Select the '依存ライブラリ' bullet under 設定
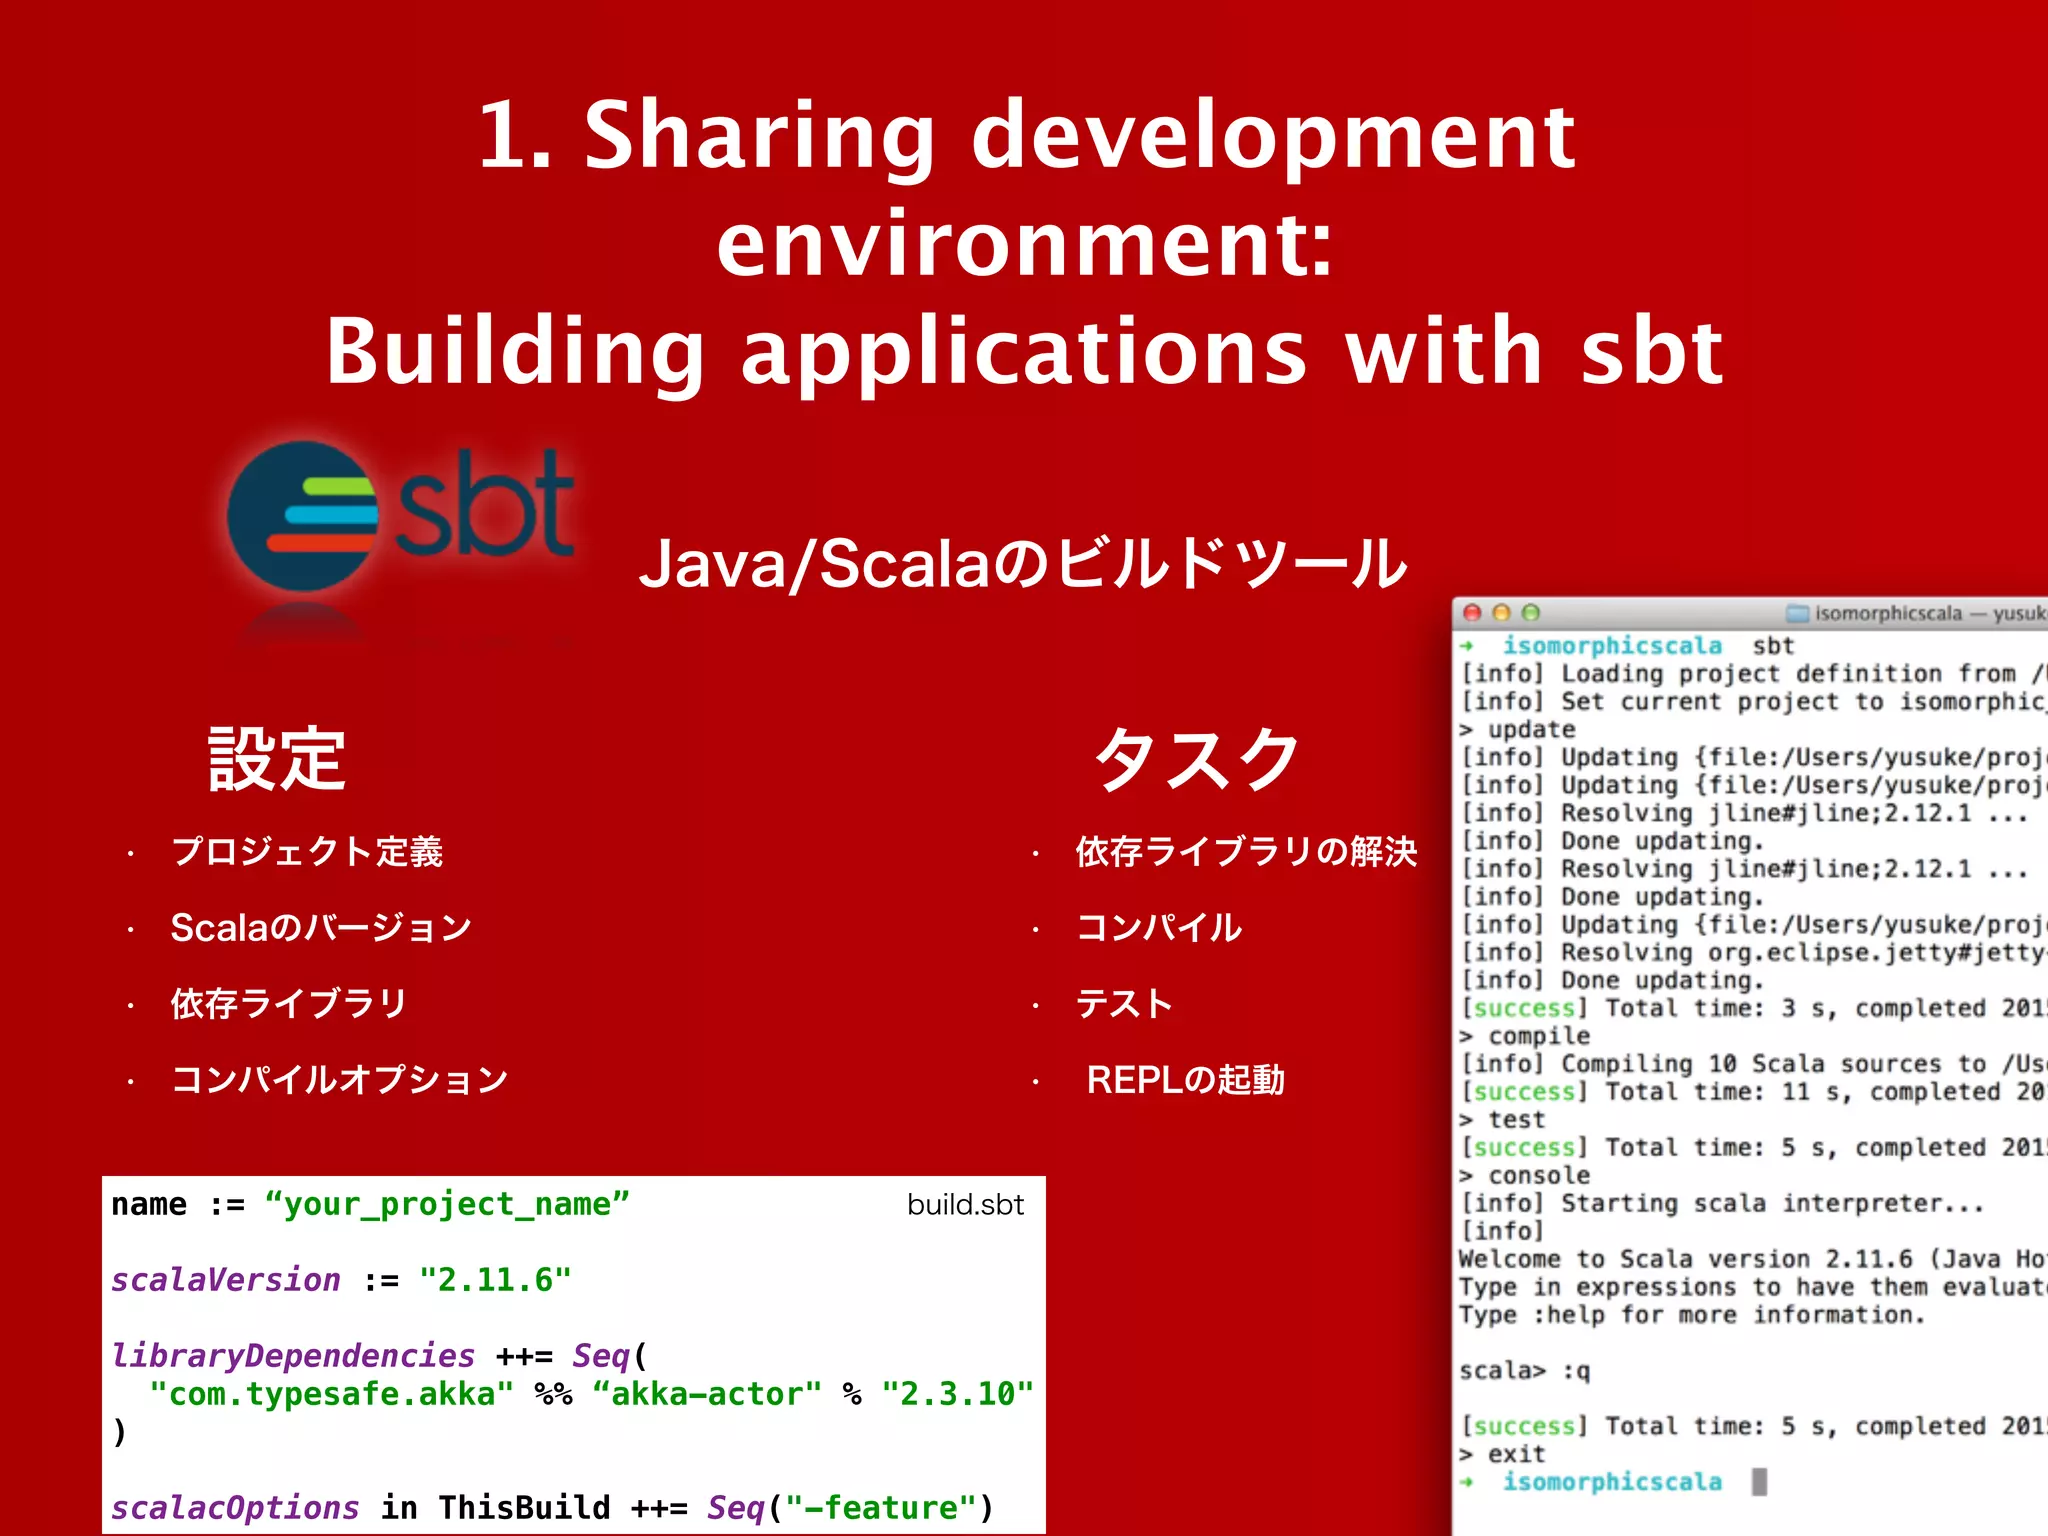The width and height of the screenshot is (2048, 1536). pyautogui.click(x=289, y=1003)
